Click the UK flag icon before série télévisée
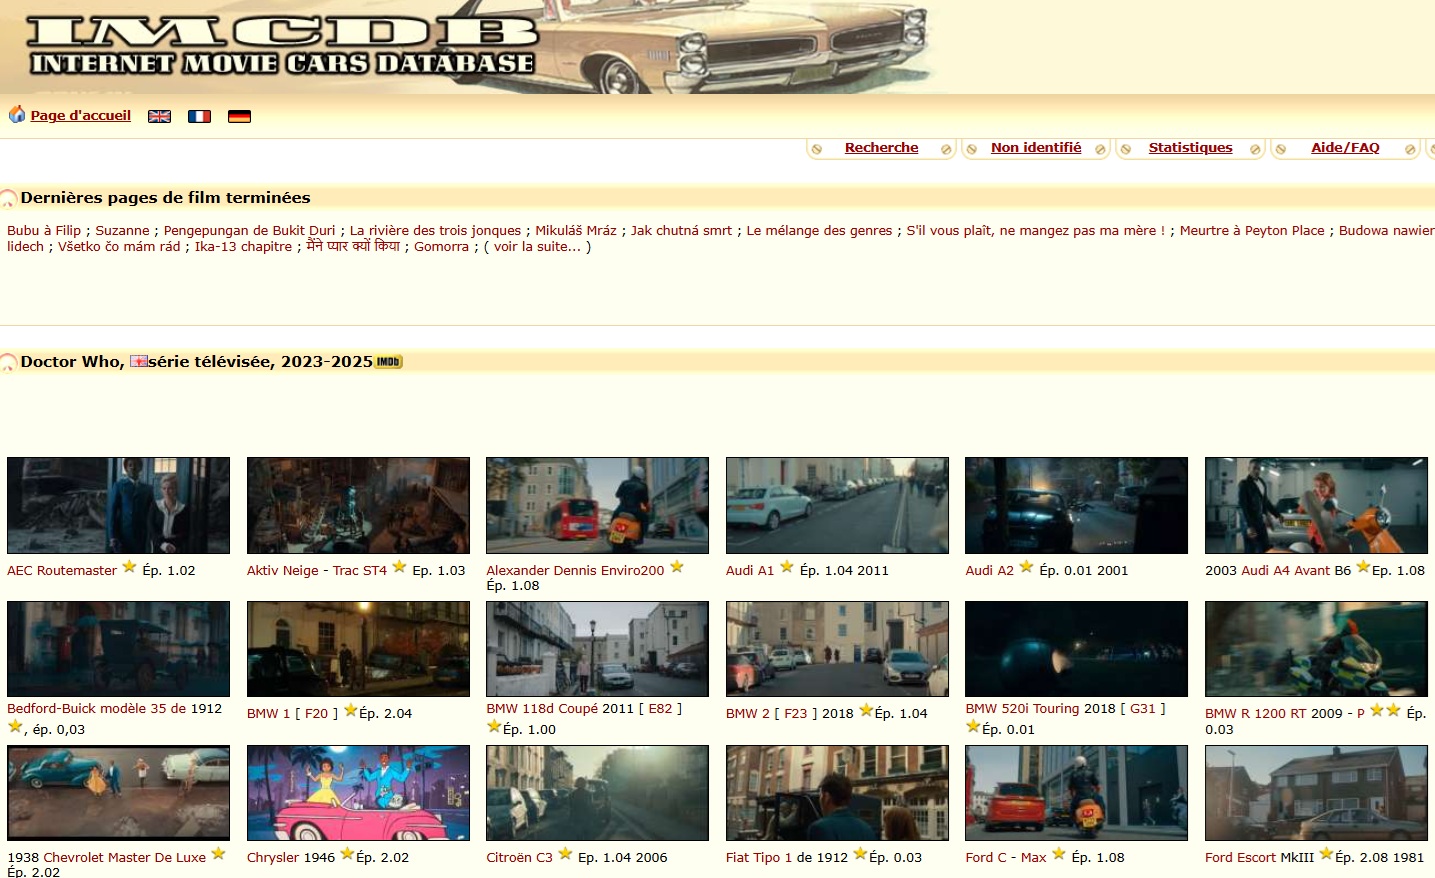The height and width of the screenshot is (878, 1435). pyautogui.click(x=138, y=362)
